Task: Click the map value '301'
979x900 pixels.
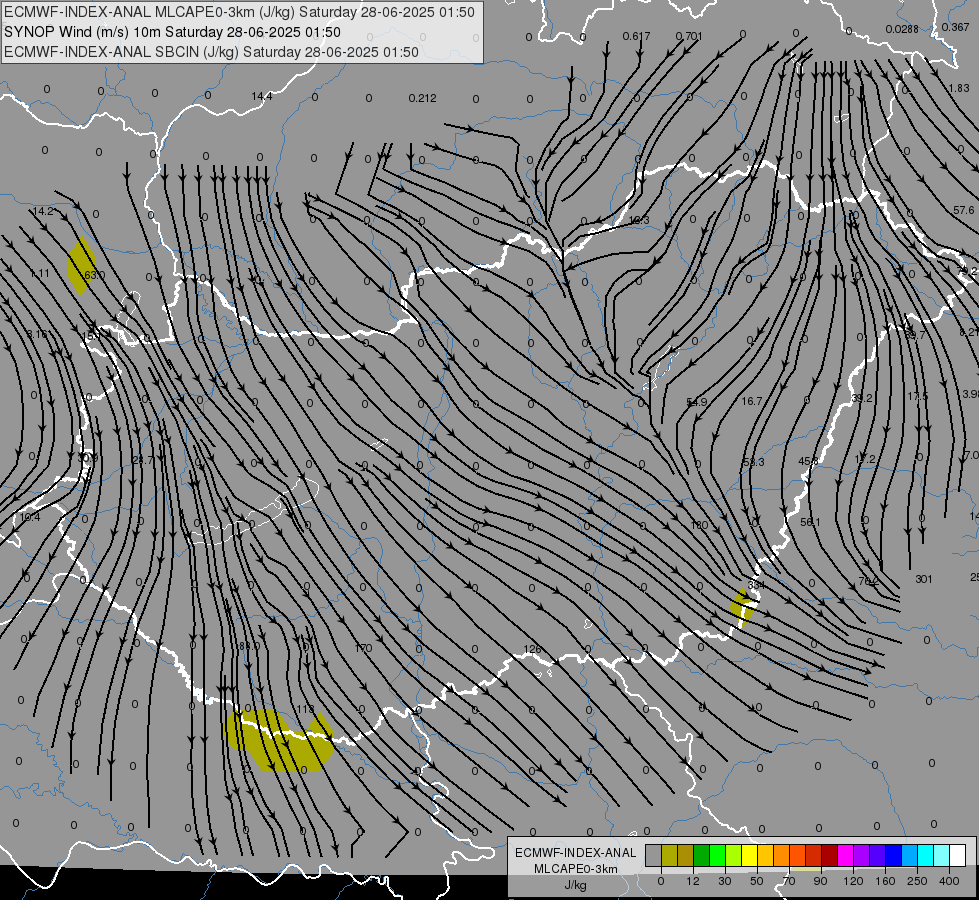Action: click(923, 579)
